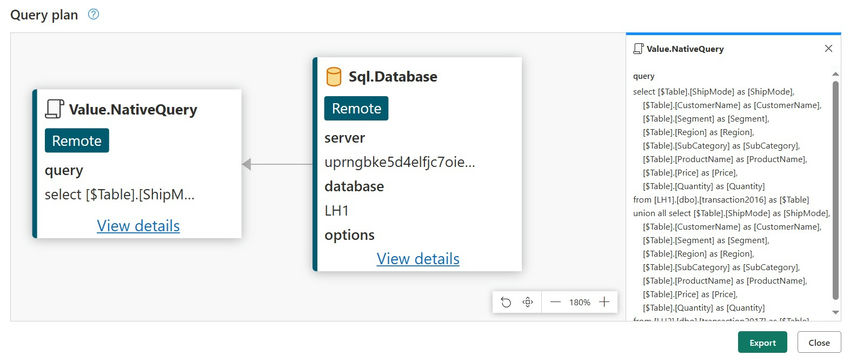Click the Sql.Database cylinder icon

(333, 77)
